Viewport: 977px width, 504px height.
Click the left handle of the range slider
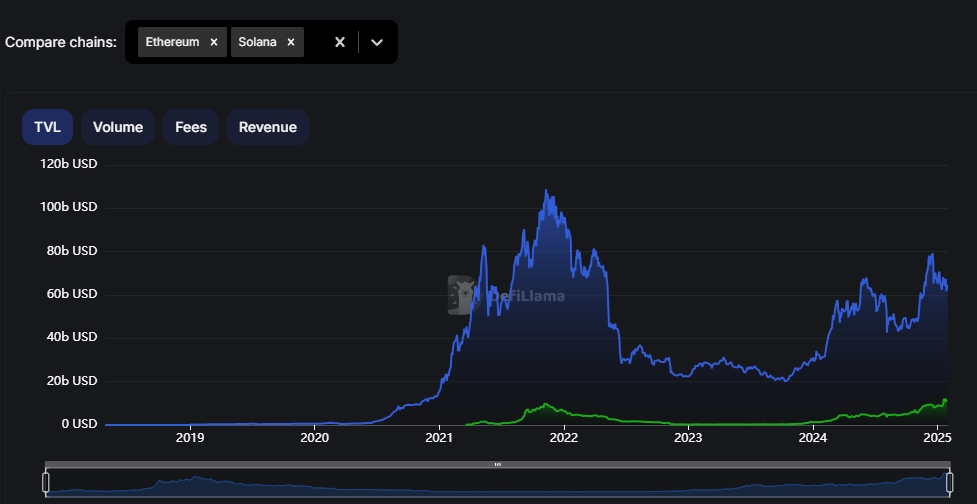pyautogui.click(x=46, y=482)
